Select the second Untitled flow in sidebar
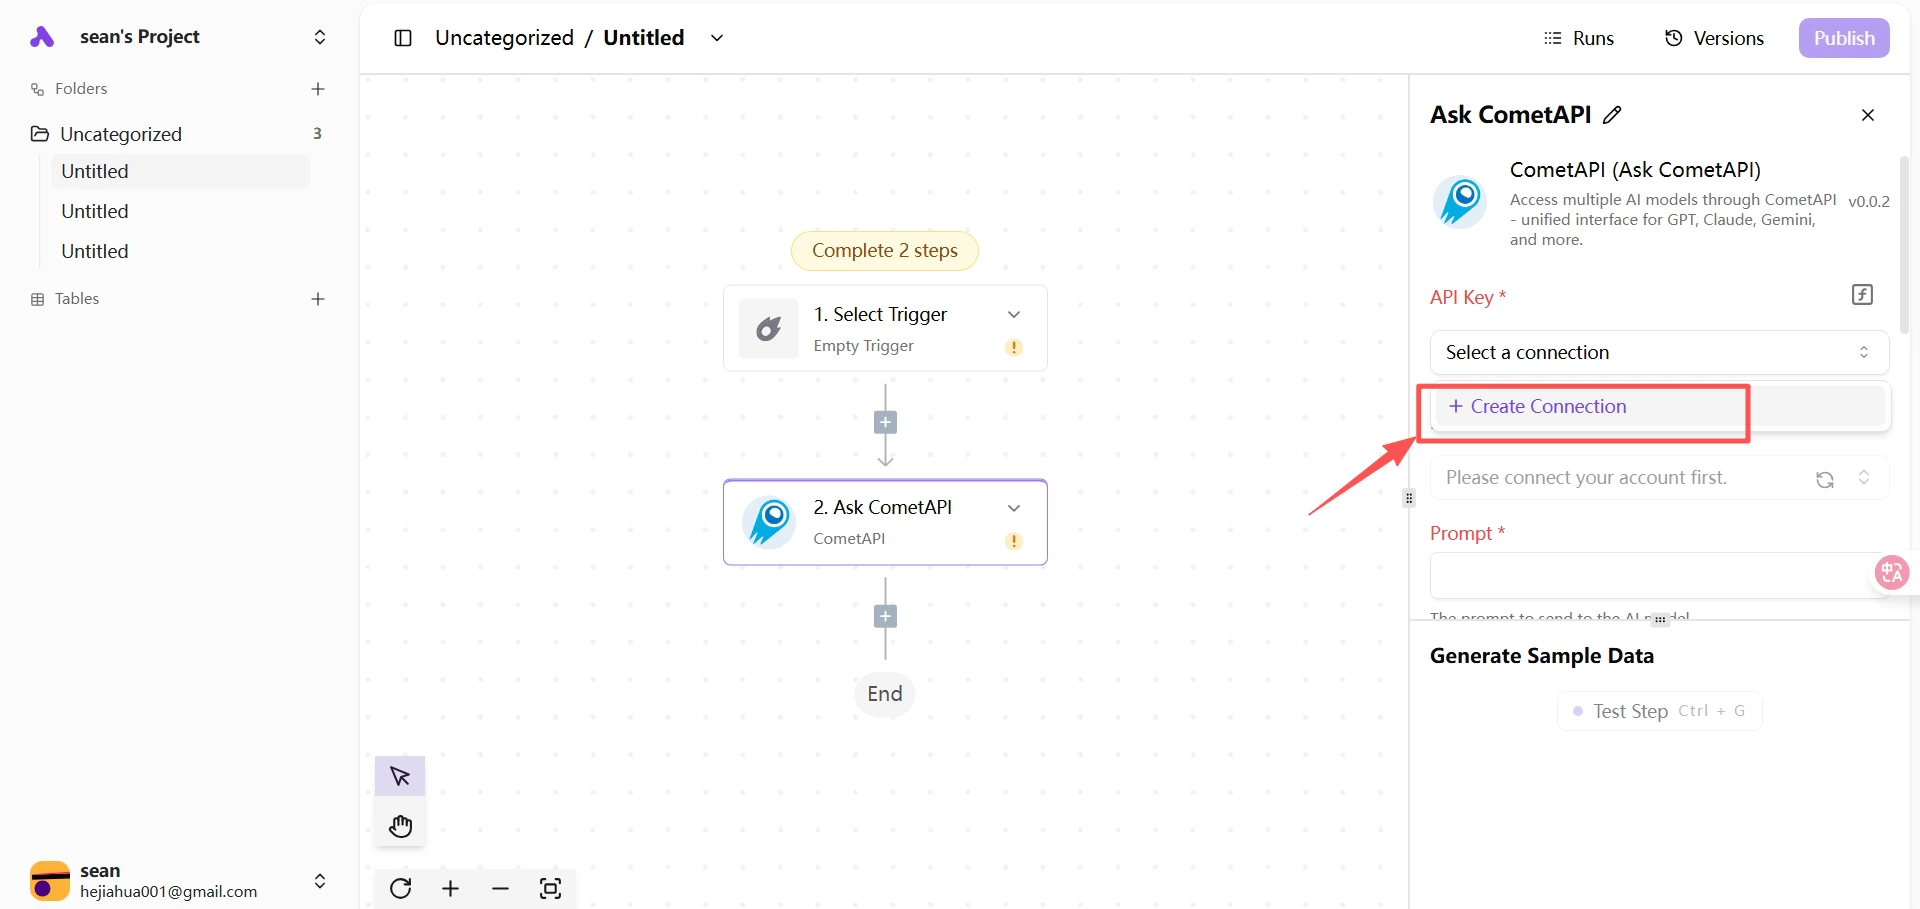Viewport: 1920px width, 909px height. (x=180, y=211)
